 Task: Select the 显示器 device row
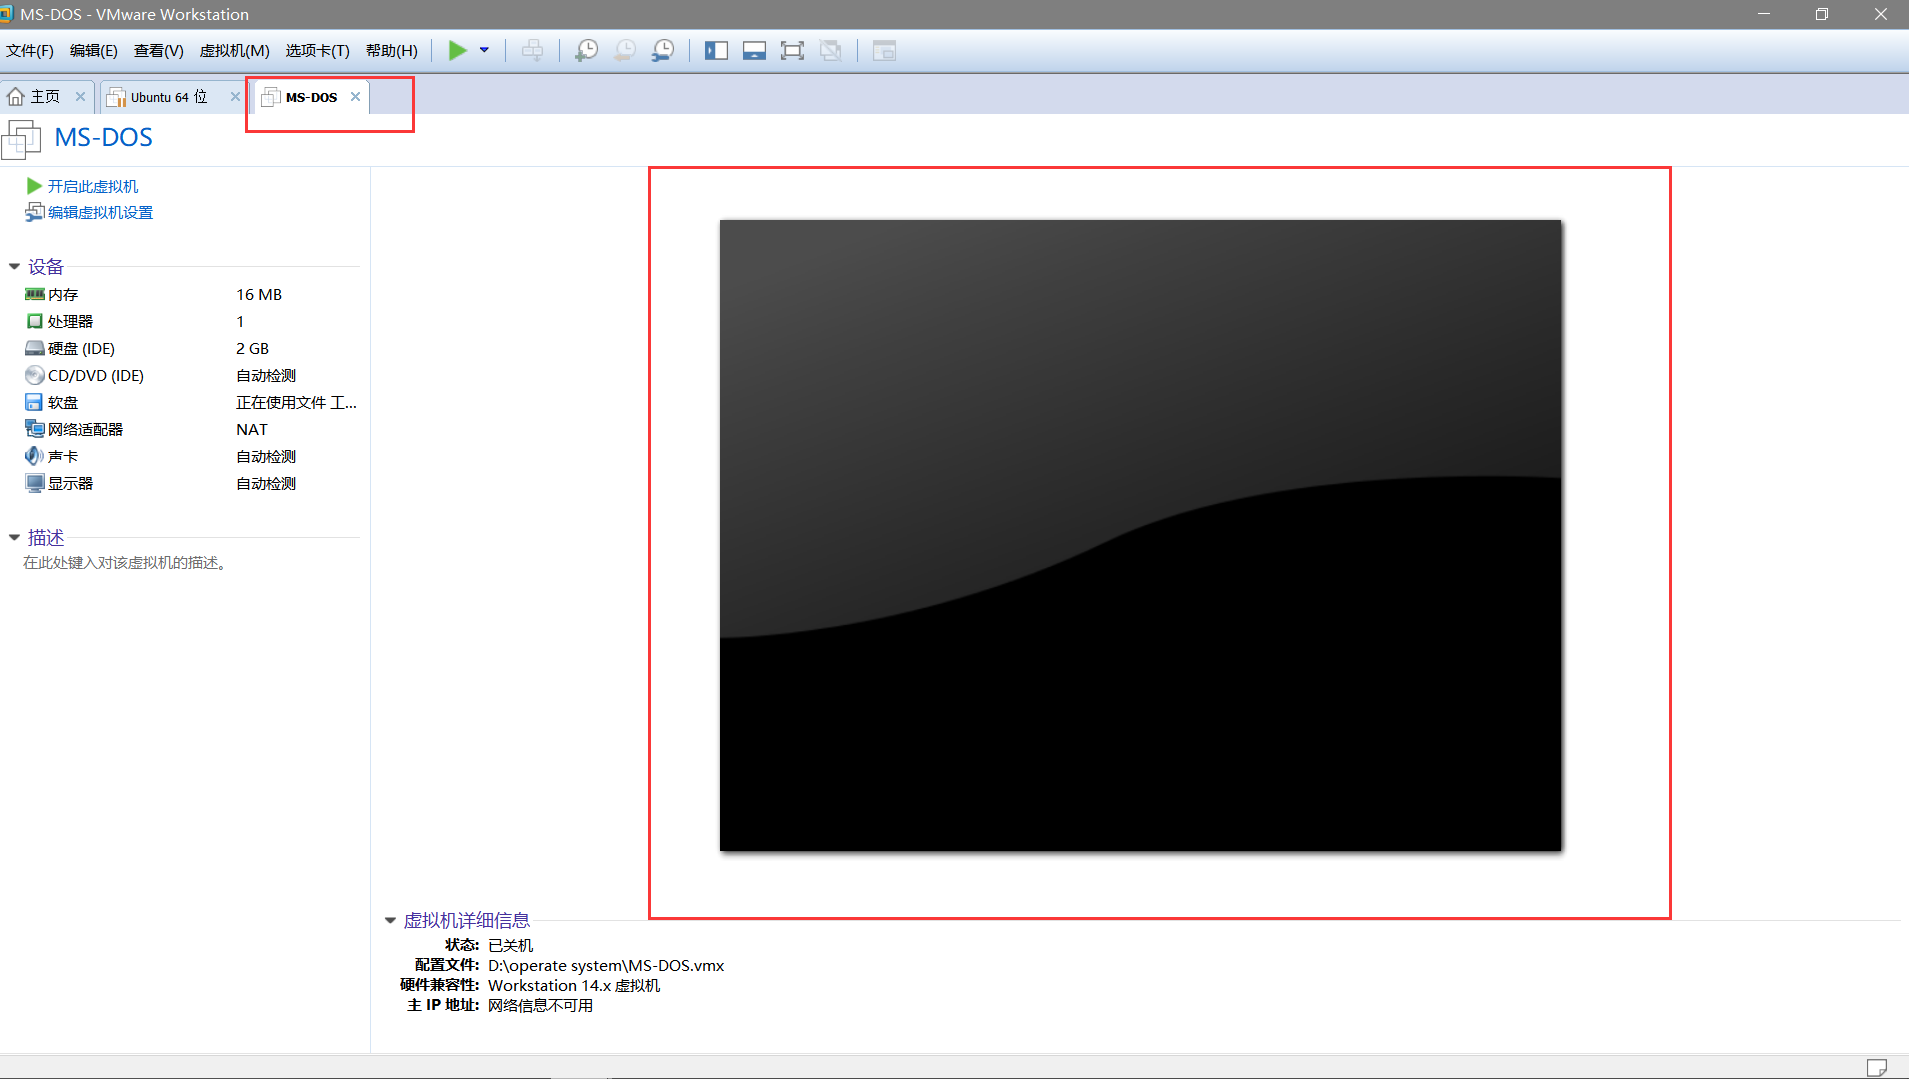pyautogui.click(x=190, y=483)
